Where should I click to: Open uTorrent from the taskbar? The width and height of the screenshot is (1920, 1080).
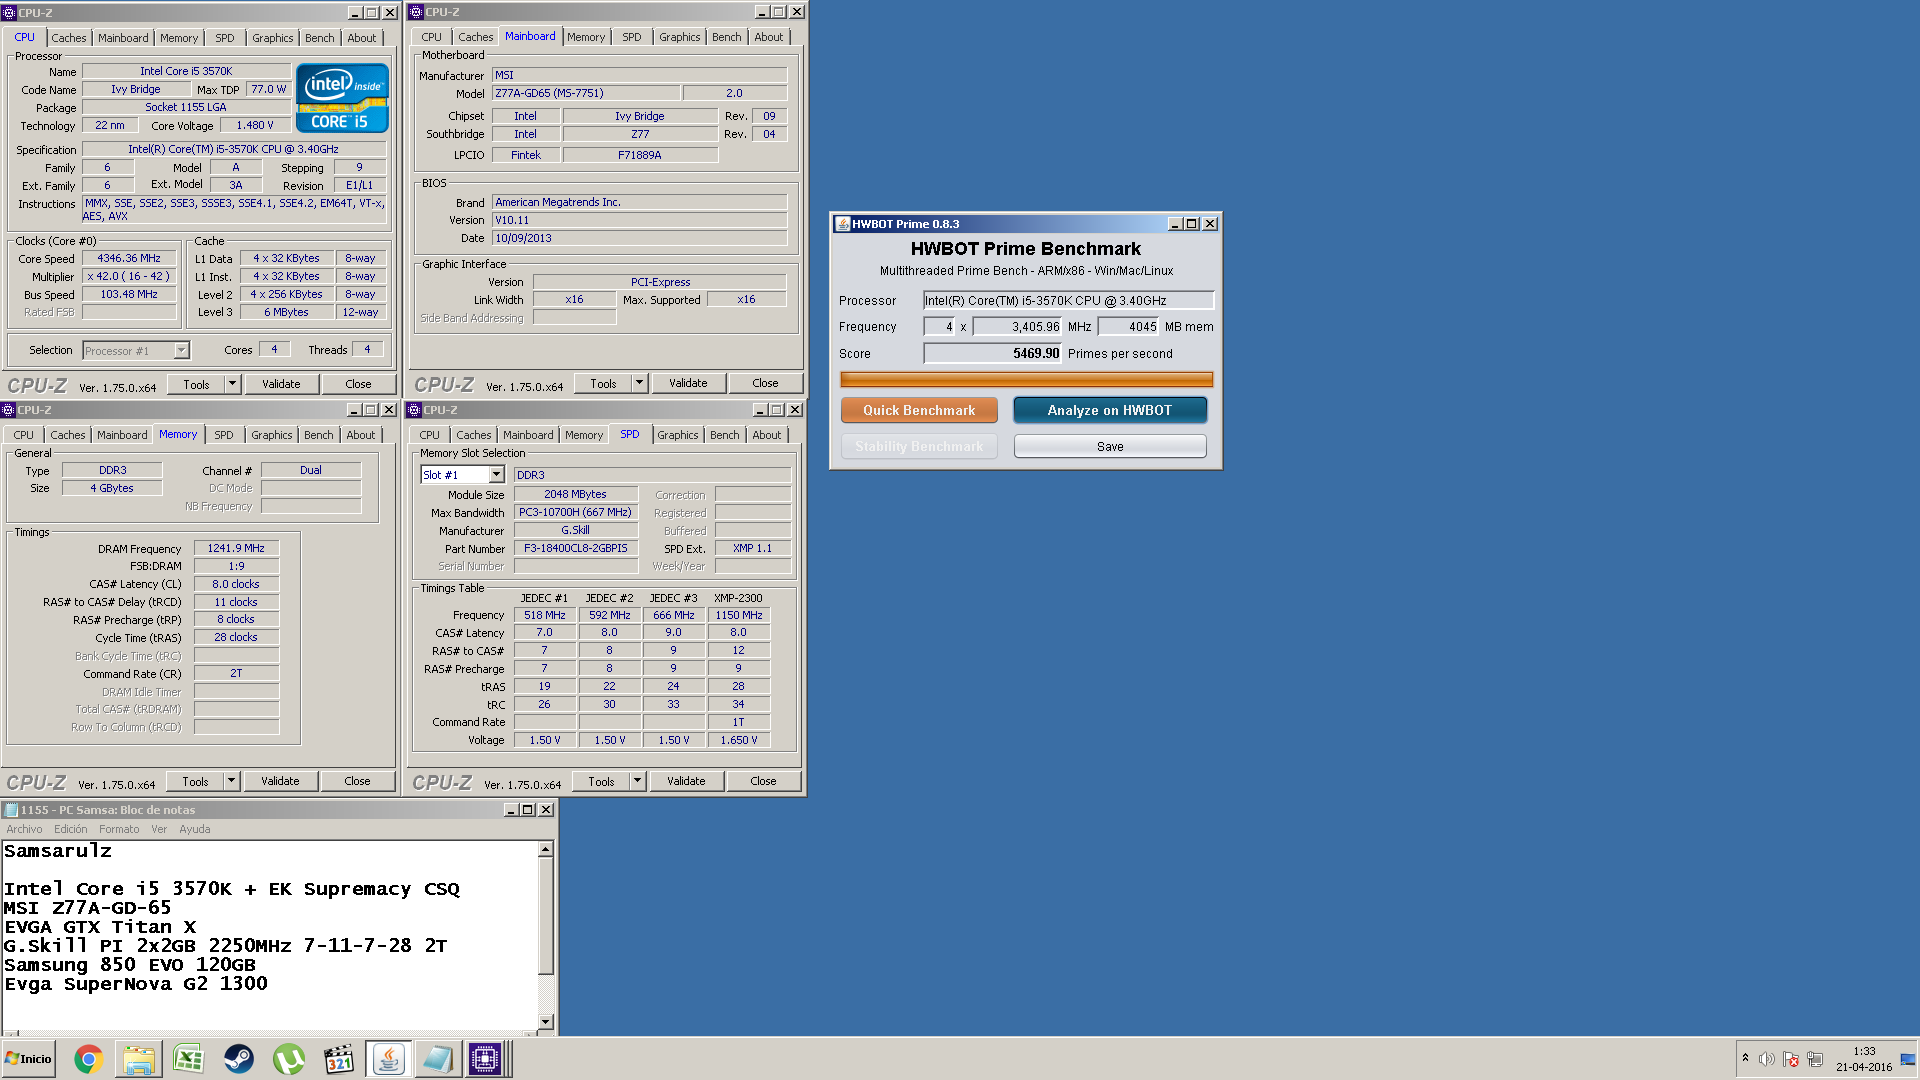click(288, 1059)
